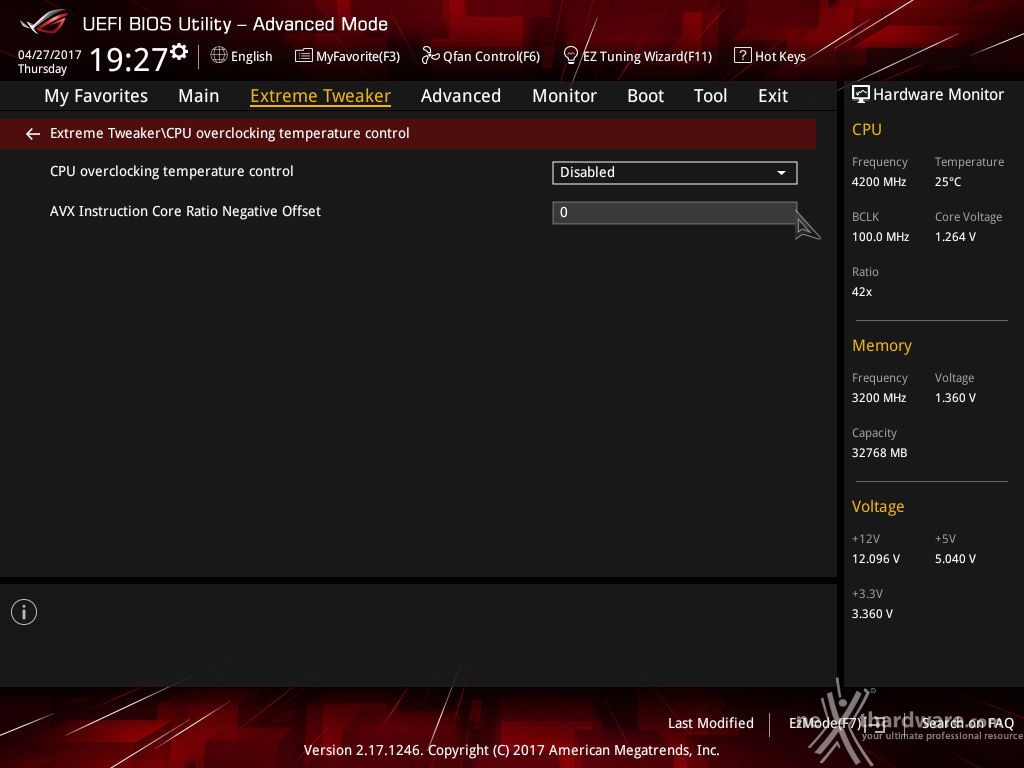Open the Boot tab
The width and height of the screenshot is (1024, 768).
click(x=645, y=96)
